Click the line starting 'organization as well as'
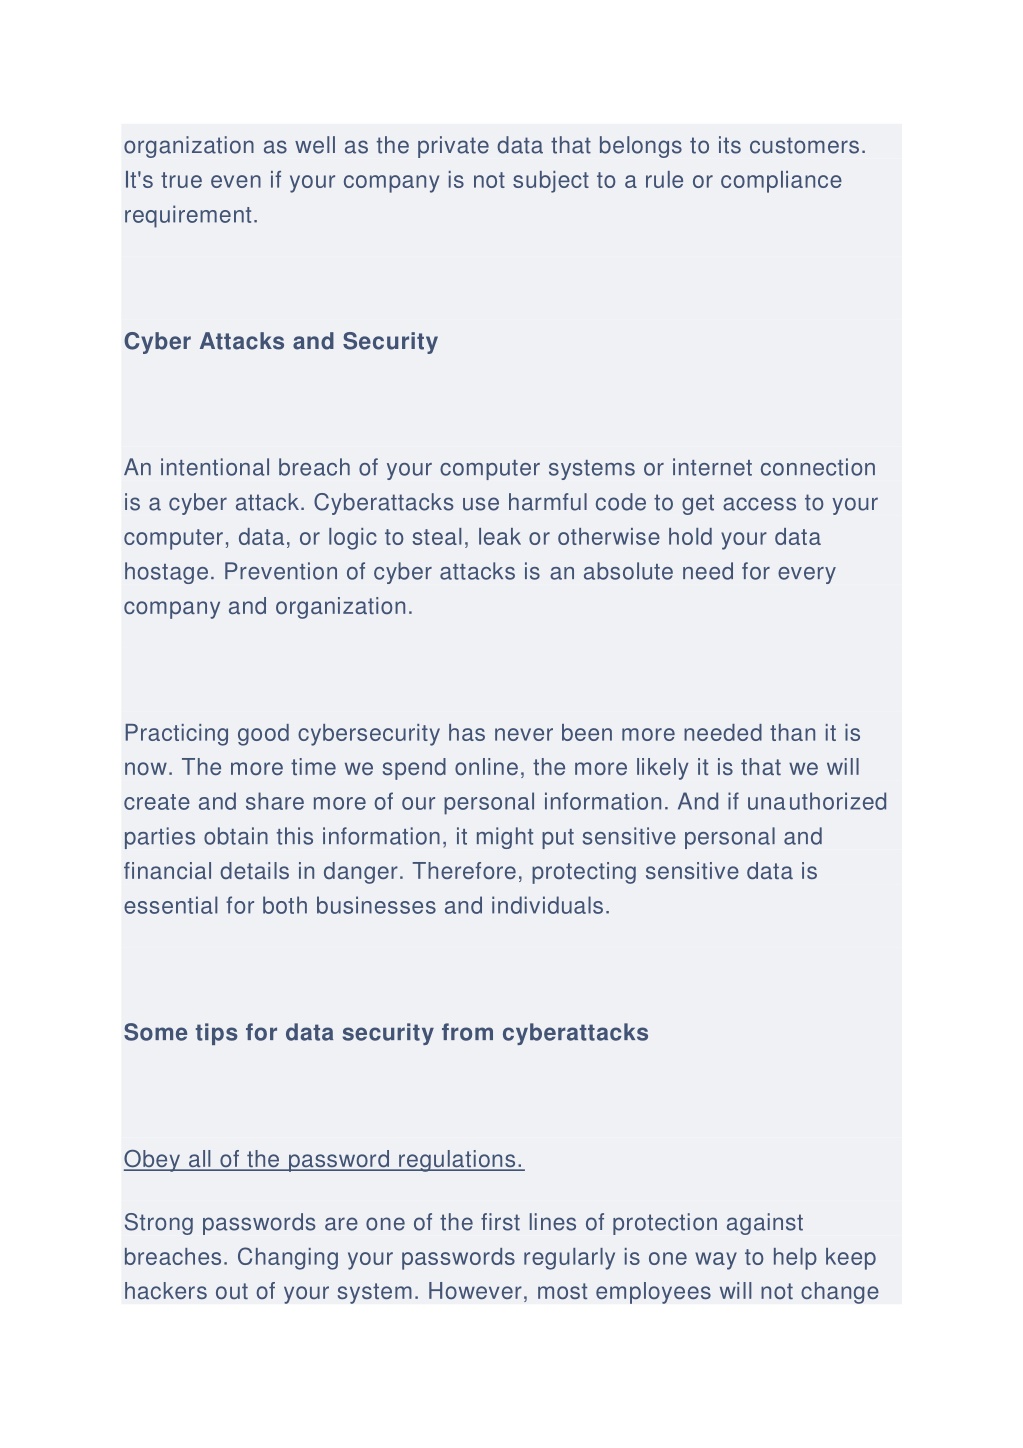 coord(495,146)
